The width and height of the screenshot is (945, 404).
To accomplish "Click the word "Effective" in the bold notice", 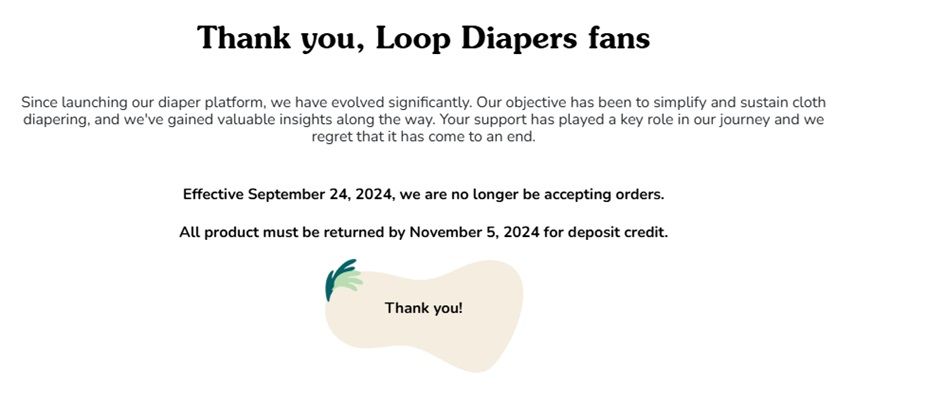I will [213, 195].
